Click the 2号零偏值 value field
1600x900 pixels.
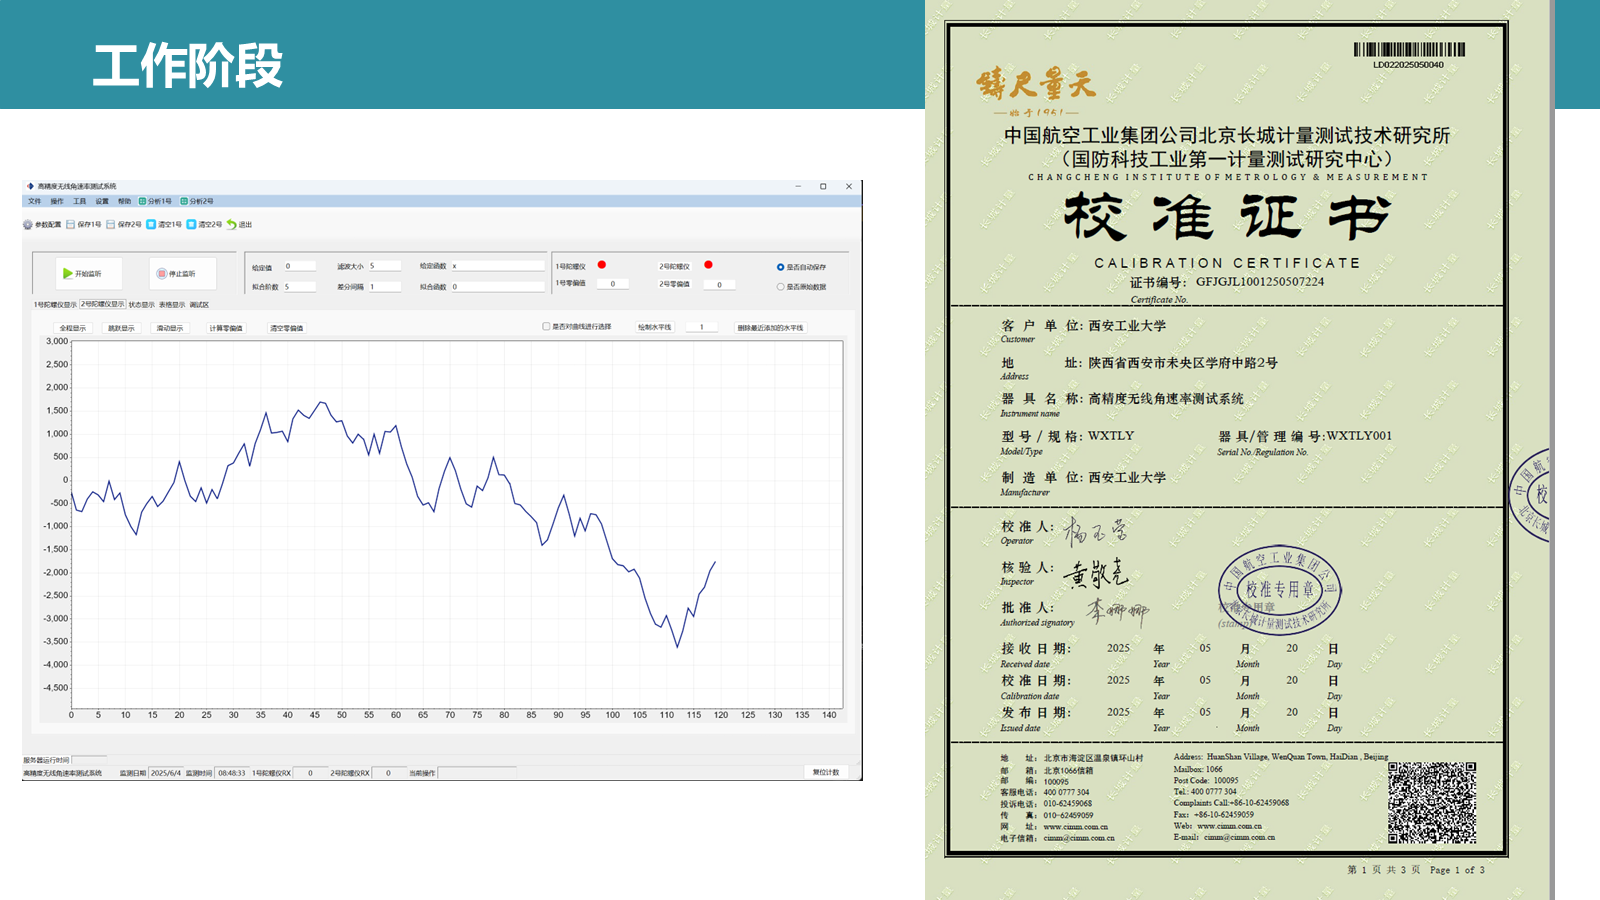coord(719,284)
